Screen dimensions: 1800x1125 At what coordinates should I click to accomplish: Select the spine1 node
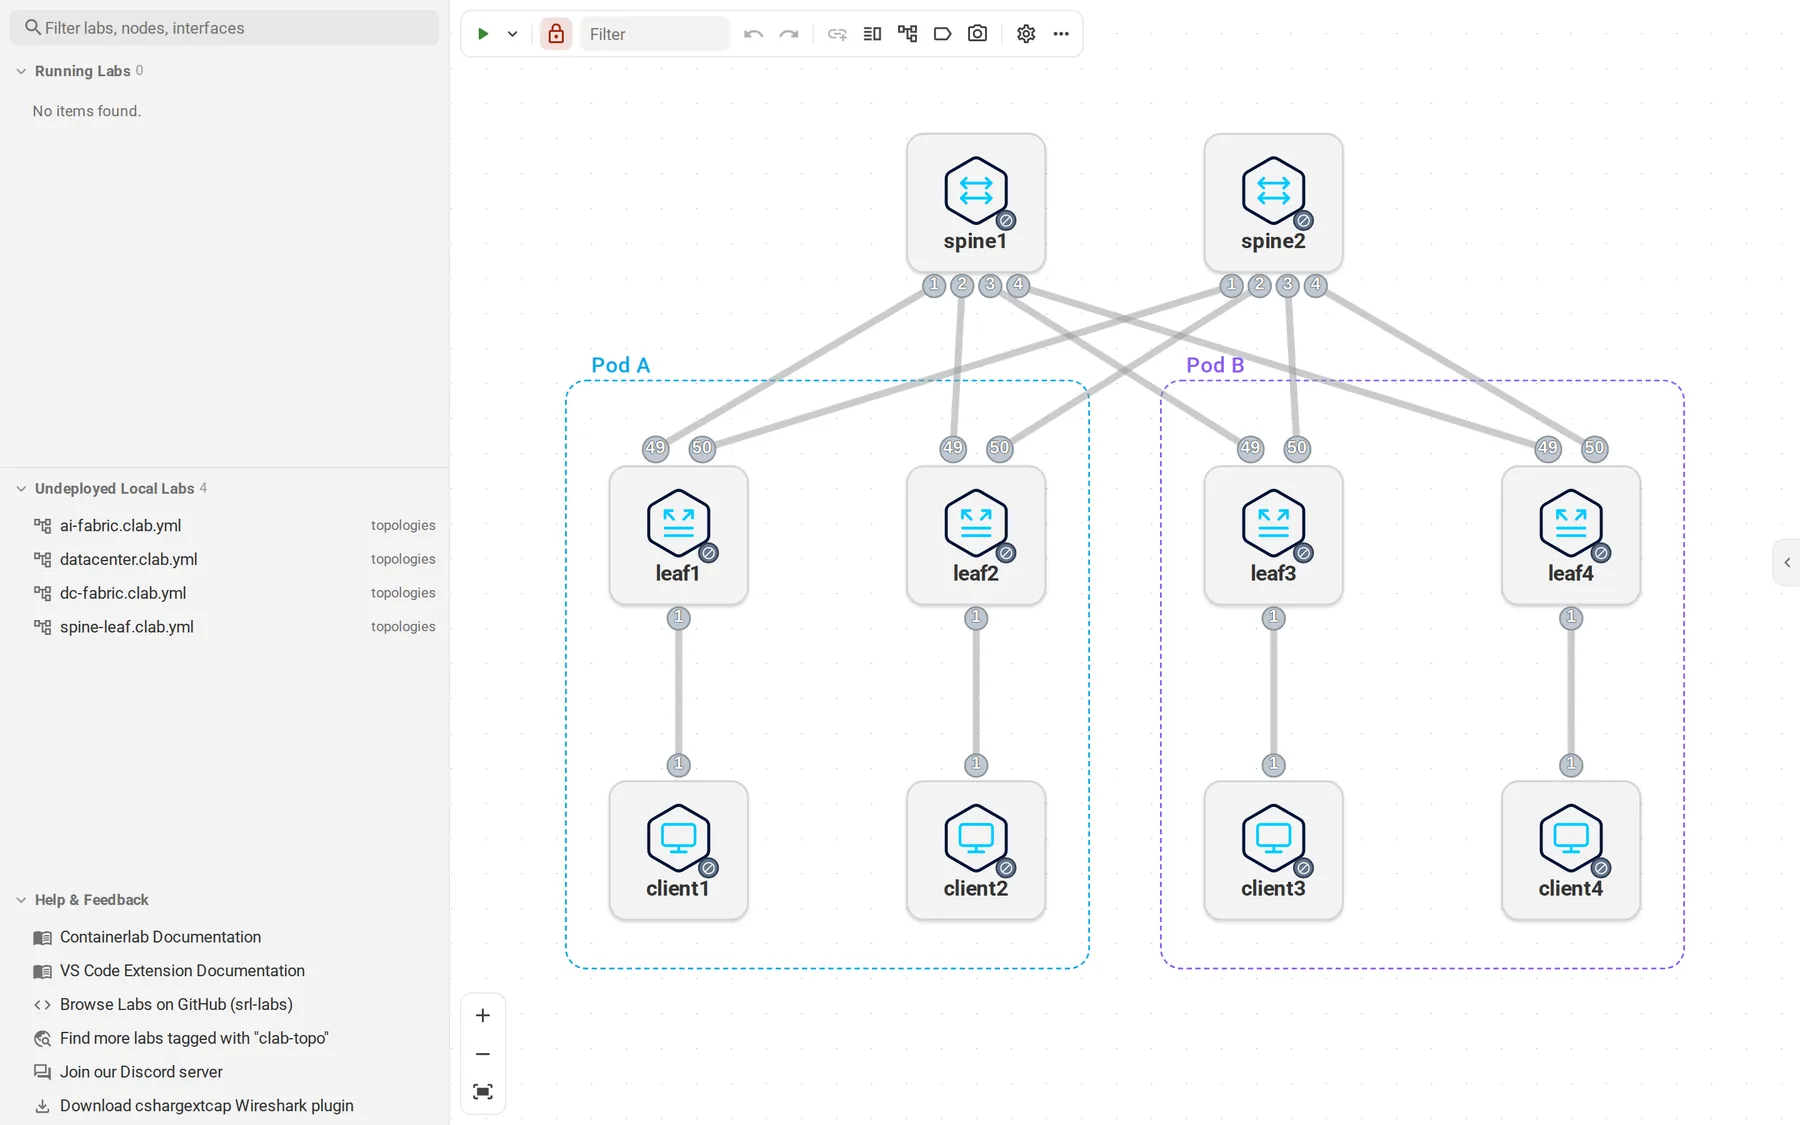click(976, 203)
